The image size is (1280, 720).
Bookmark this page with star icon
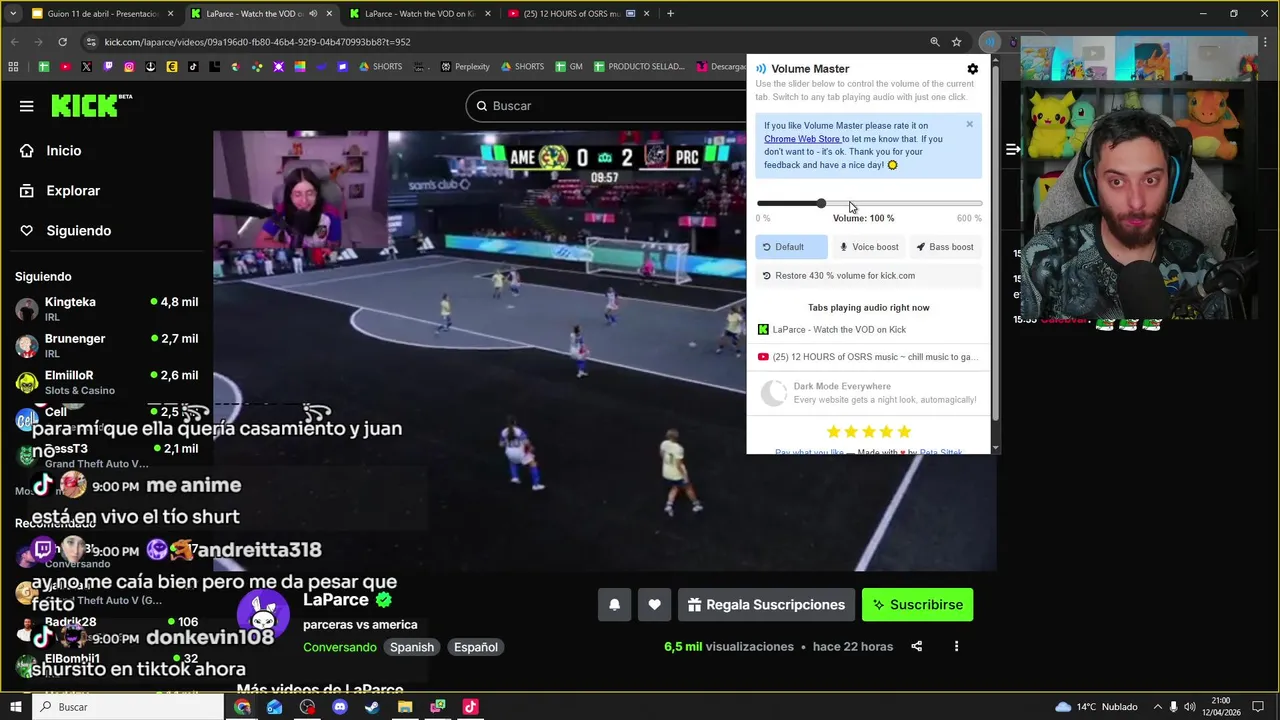[957, 42]
